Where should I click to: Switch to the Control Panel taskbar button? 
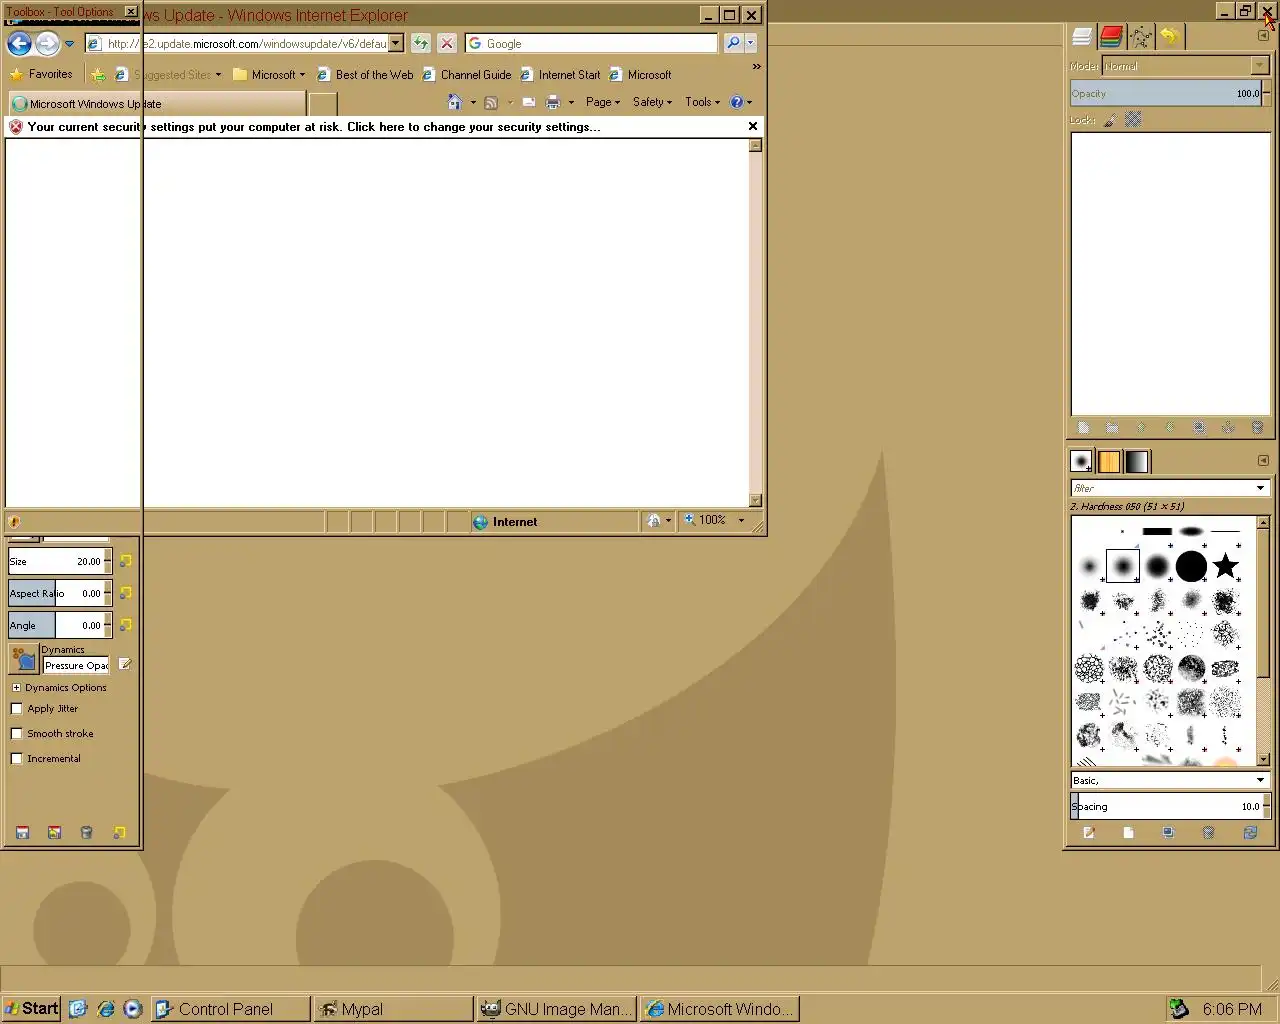[x=230, y=1009]
